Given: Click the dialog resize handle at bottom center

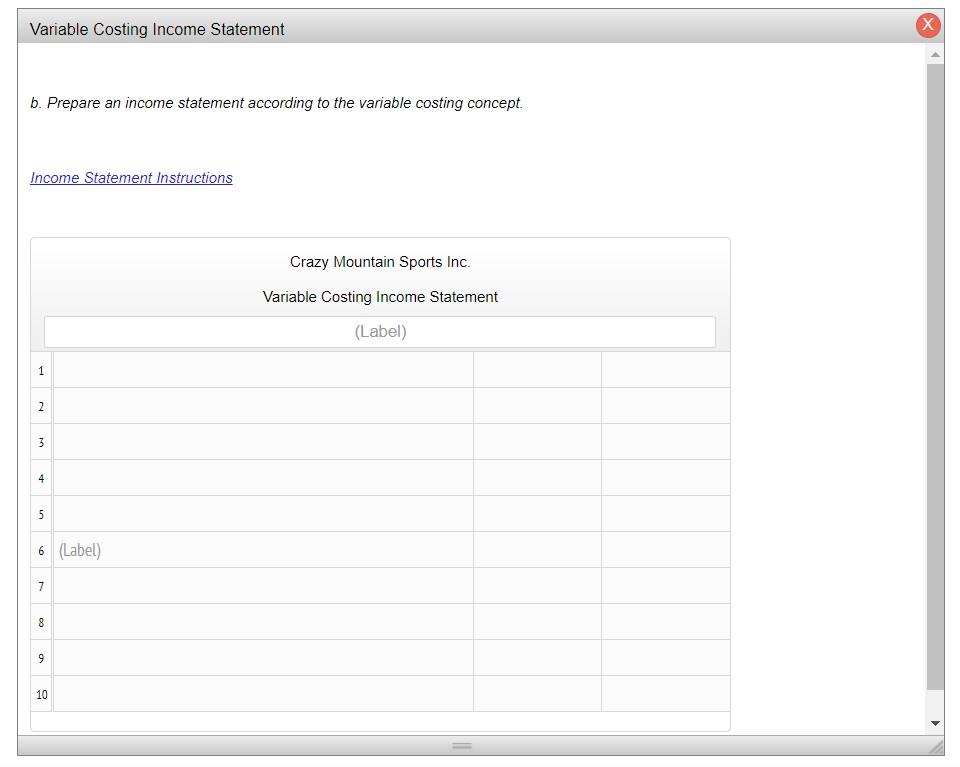Looking at the screenshot, I should pos(462,746).
